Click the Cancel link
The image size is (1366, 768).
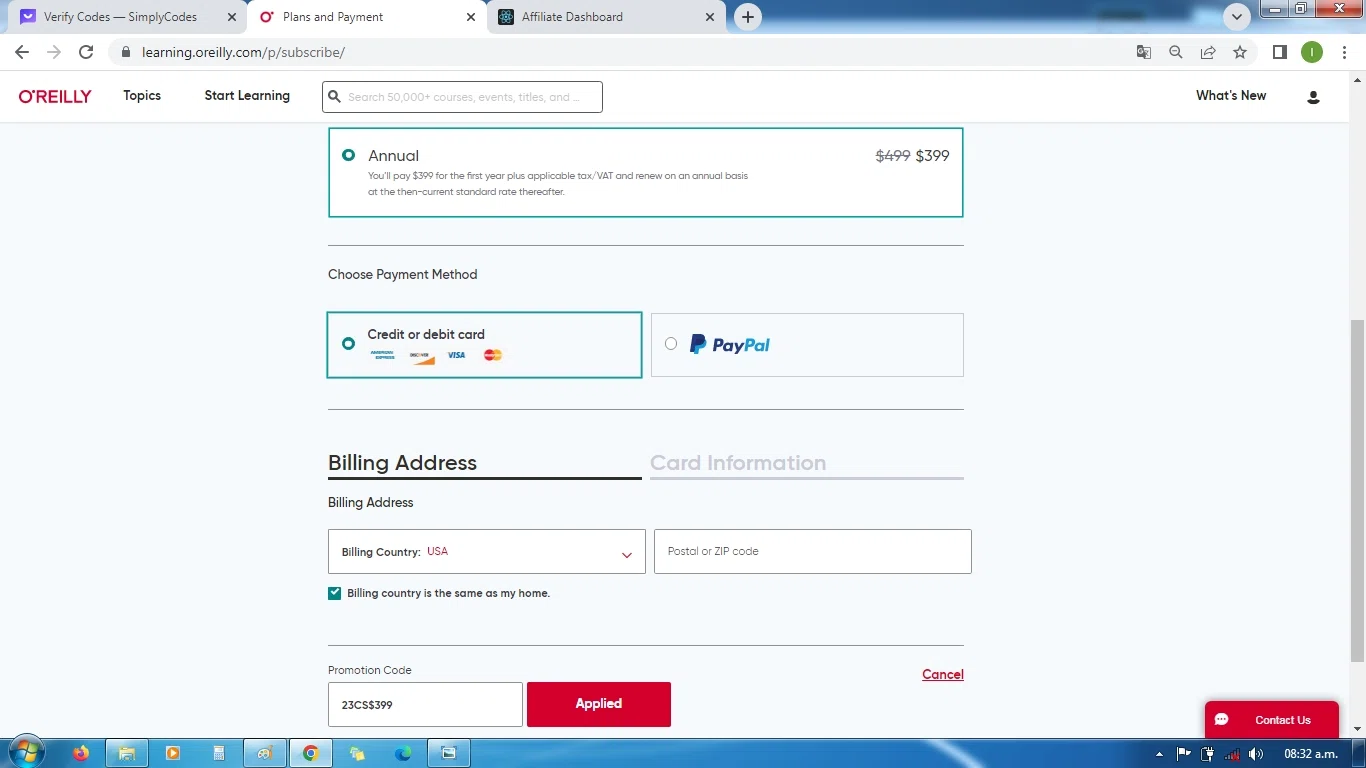943,674
